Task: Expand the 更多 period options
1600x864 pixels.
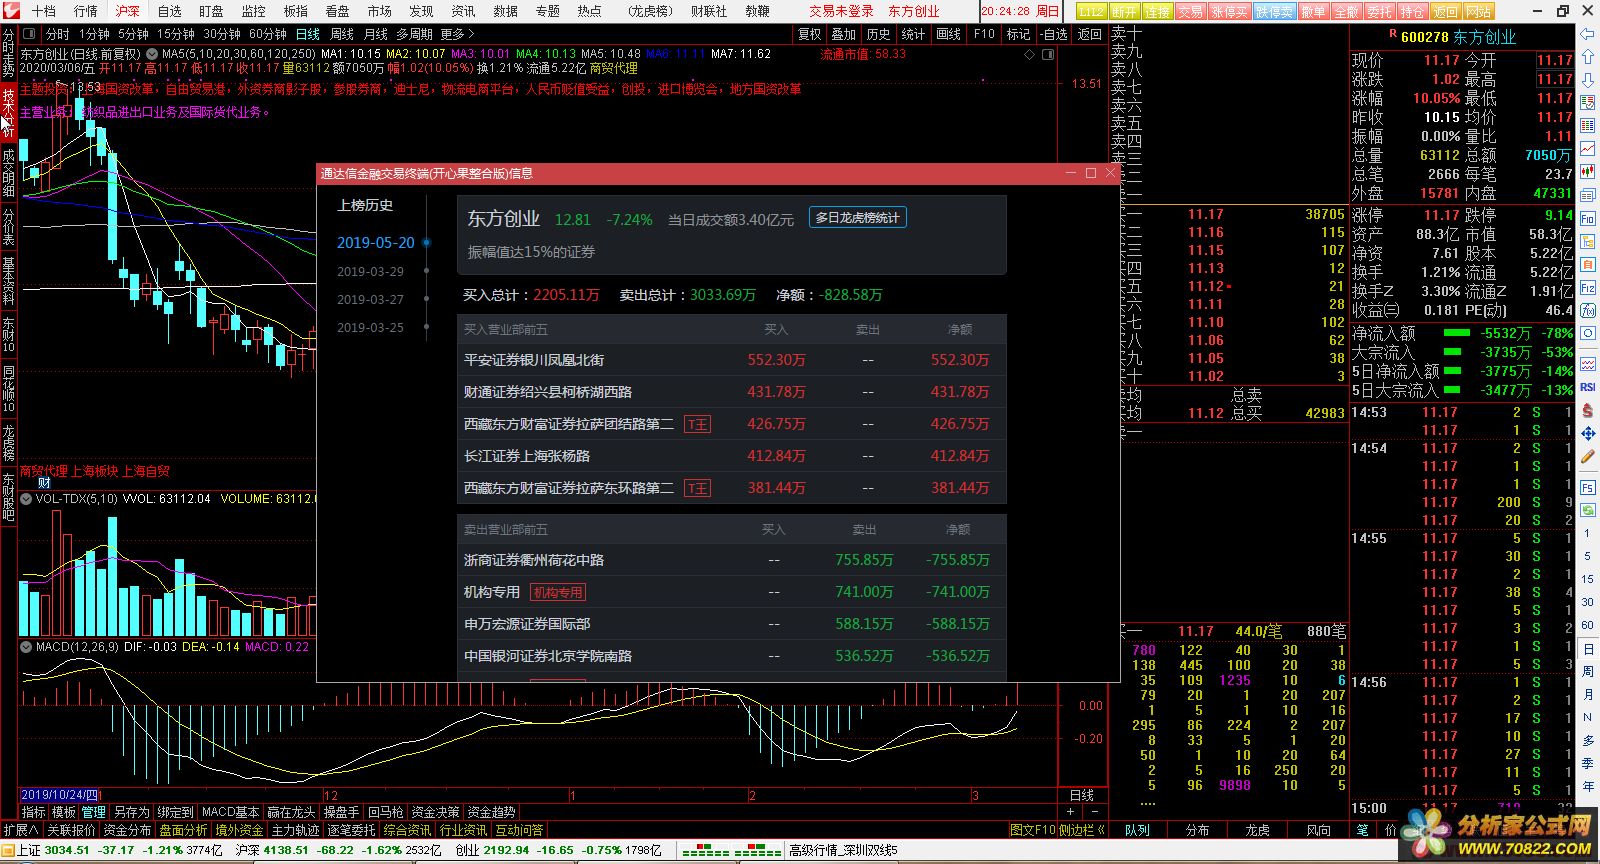Action: 457,34
